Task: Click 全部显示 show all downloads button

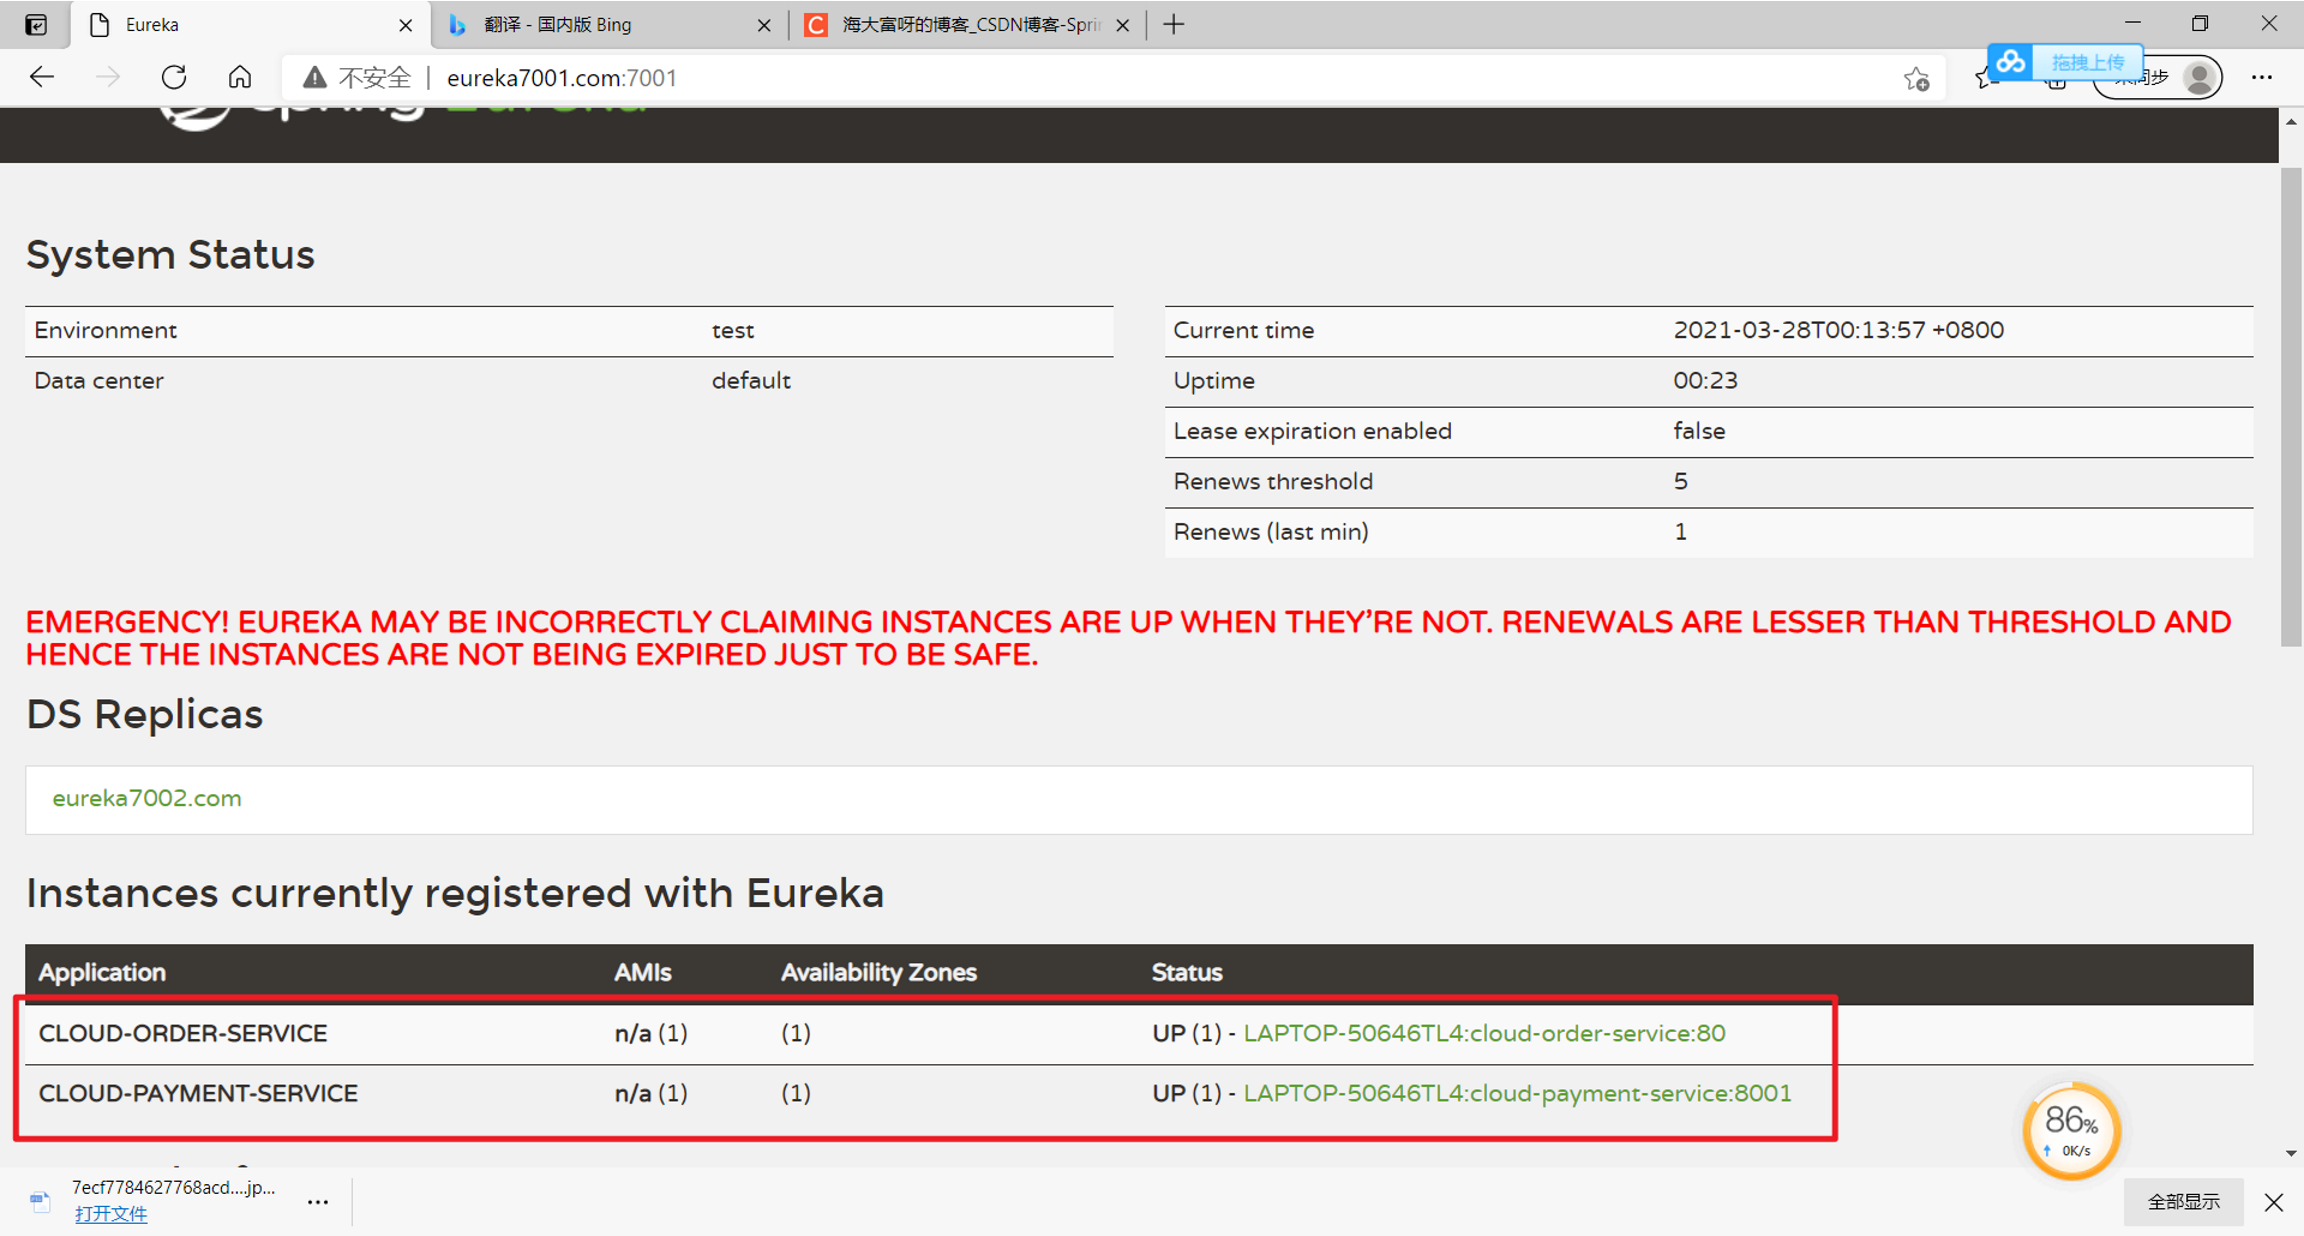Action: (2183, 1201)
